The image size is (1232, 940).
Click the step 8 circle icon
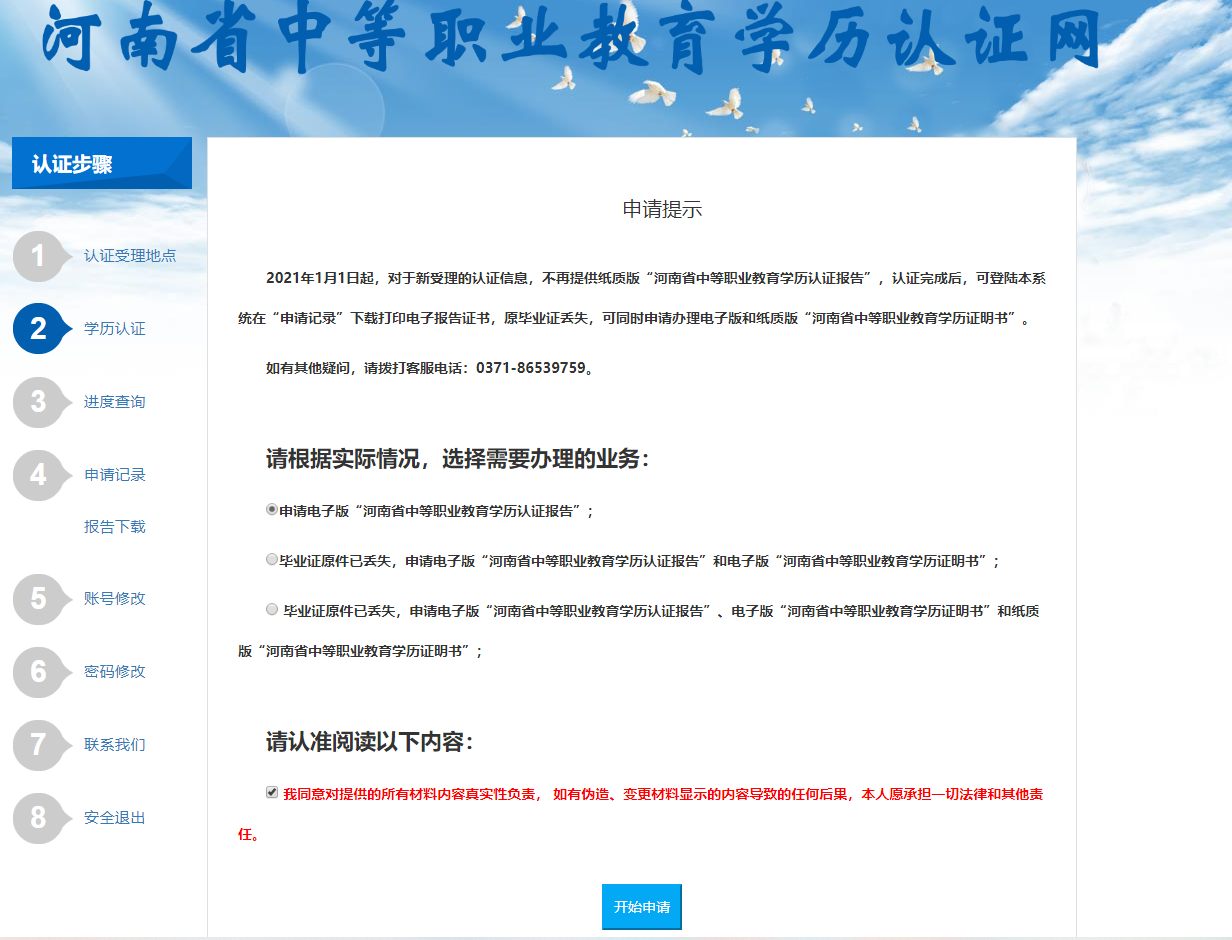pyautogui.click(x=38, y=818)
